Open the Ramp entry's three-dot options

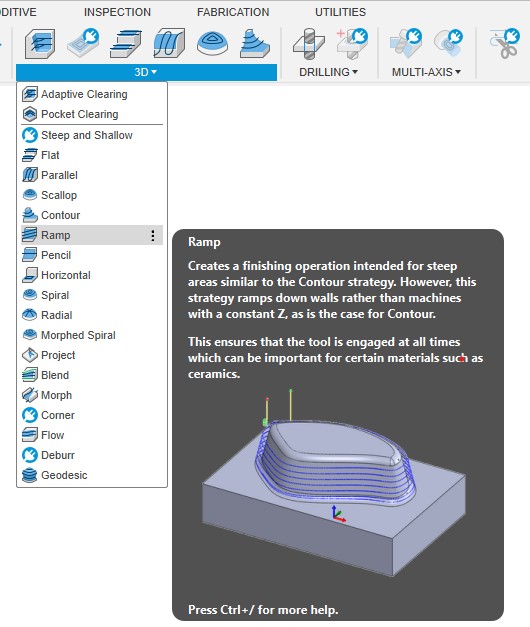pos(153,235)
